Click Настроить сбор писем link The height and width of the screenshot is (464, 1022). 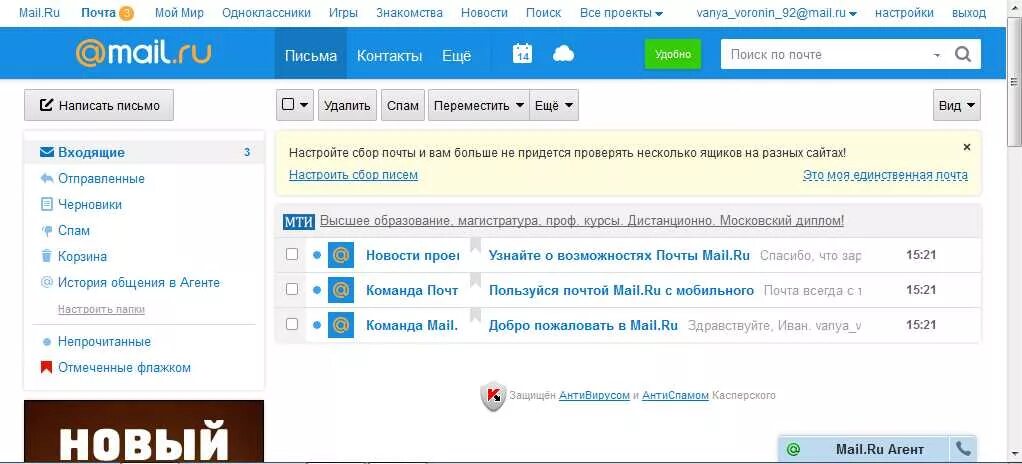coord(353,175)
